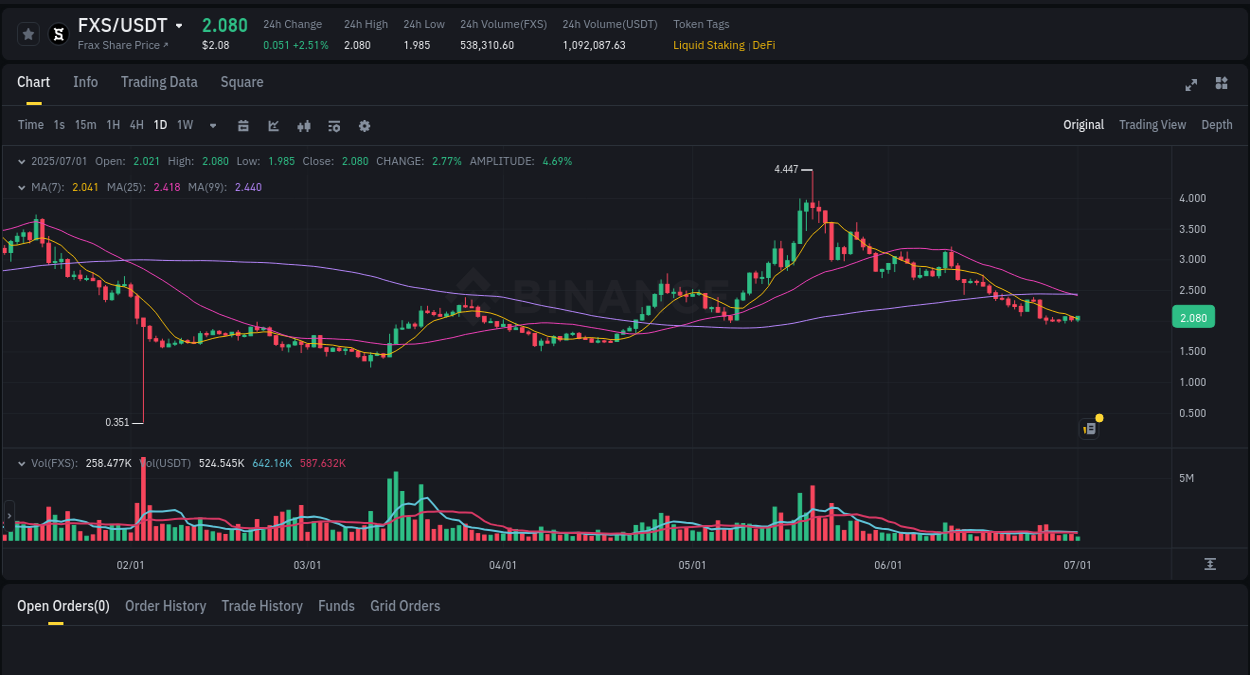Select the line chart style icon
Viewport: 1250px width, 675px height.
click(273, 125)
